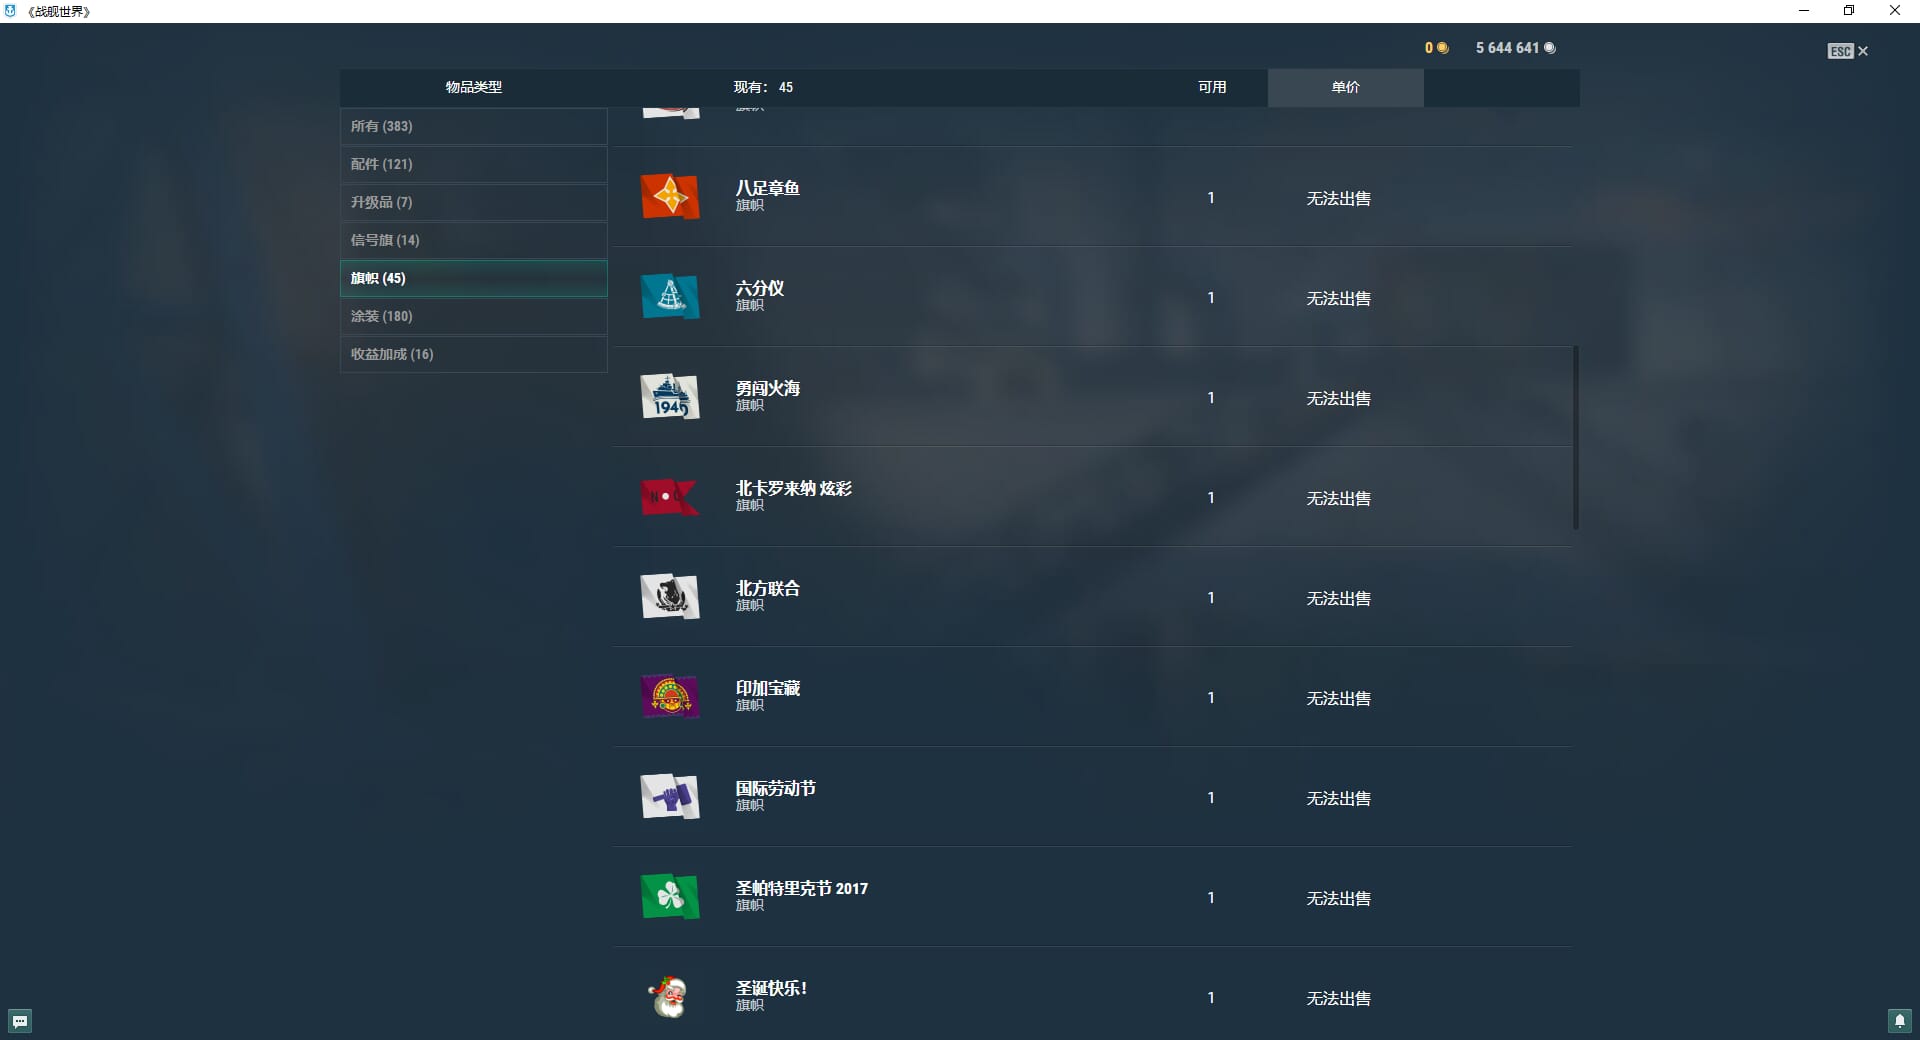
Task: Click the 北方联合 flag icon
Action: (x=669, y=597)
